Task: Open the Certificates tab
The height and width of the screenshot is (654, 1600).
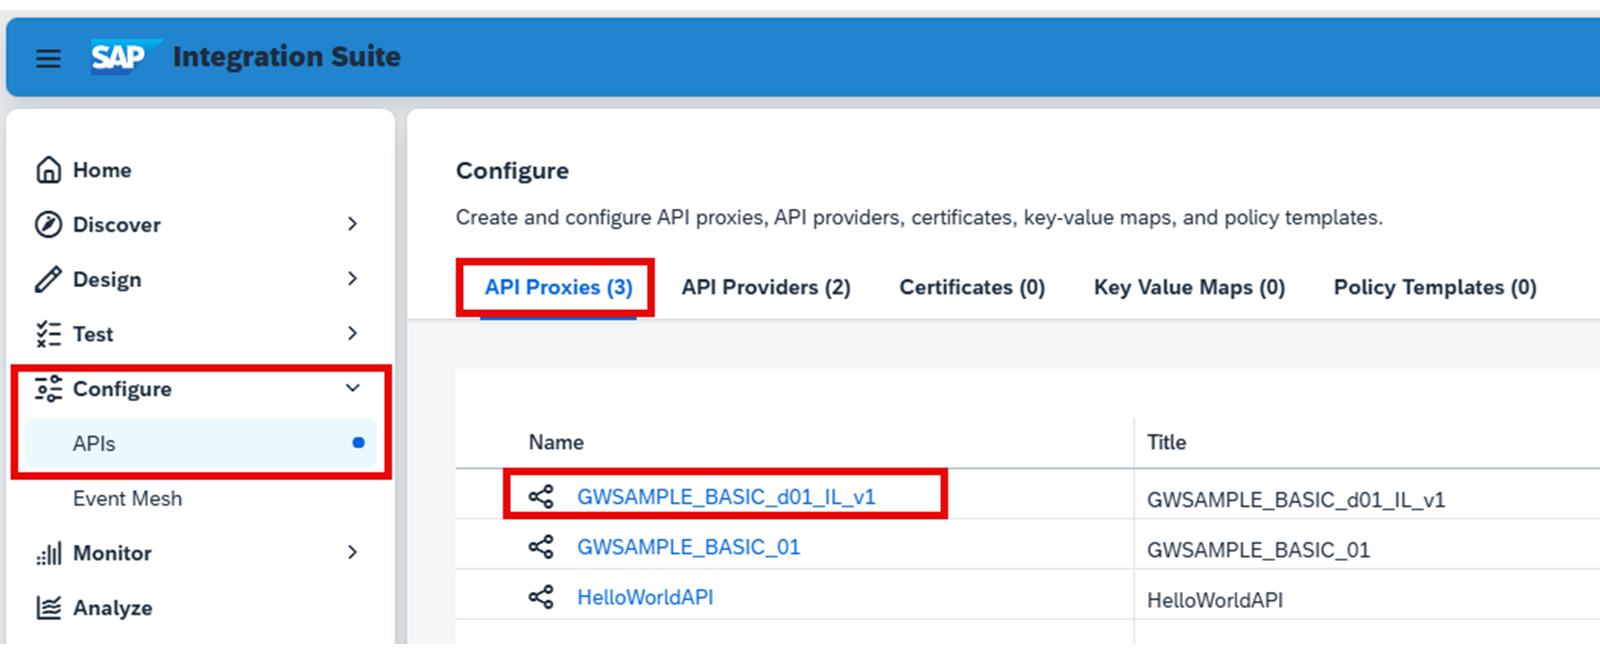Action: point(972,288)
